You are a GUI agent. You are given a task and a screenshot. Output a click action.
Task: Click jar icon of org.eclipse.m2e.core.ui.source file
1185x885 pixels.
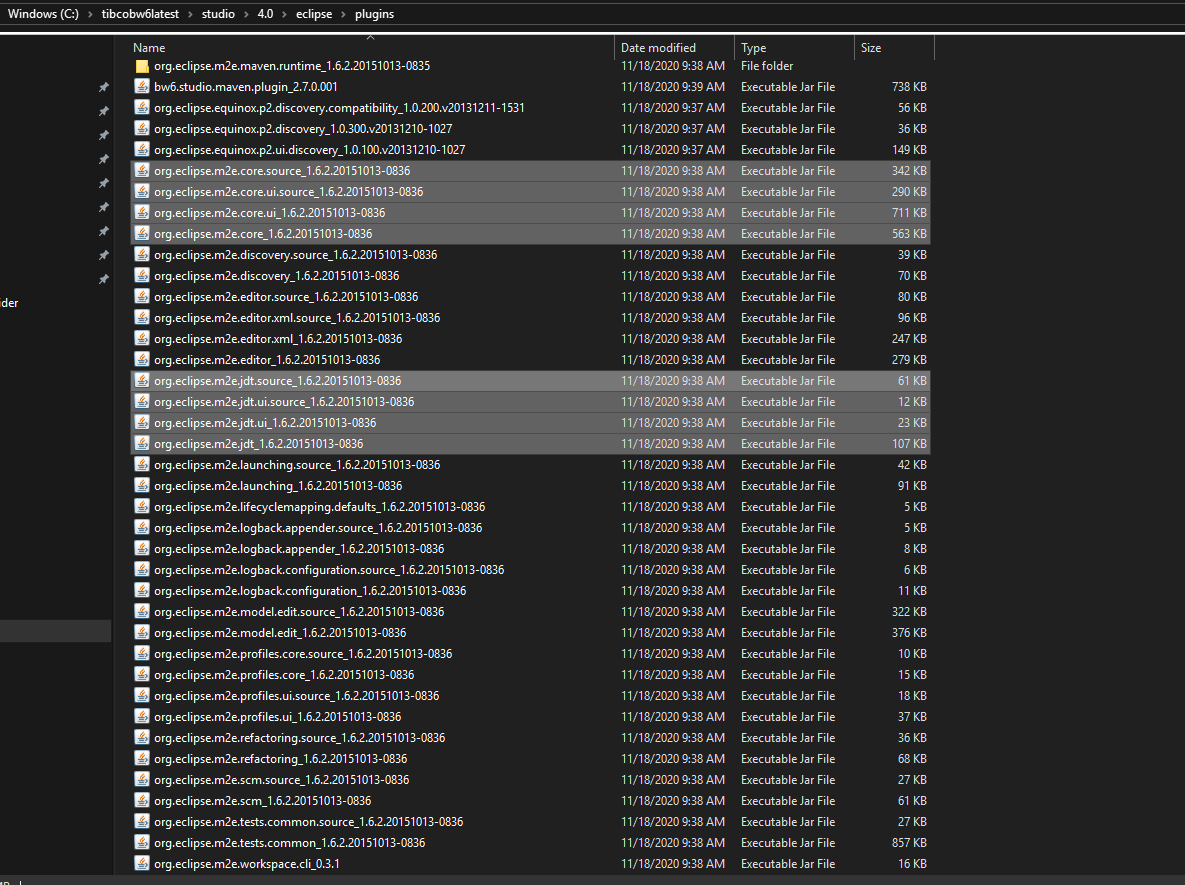click(x=141, y=192)
